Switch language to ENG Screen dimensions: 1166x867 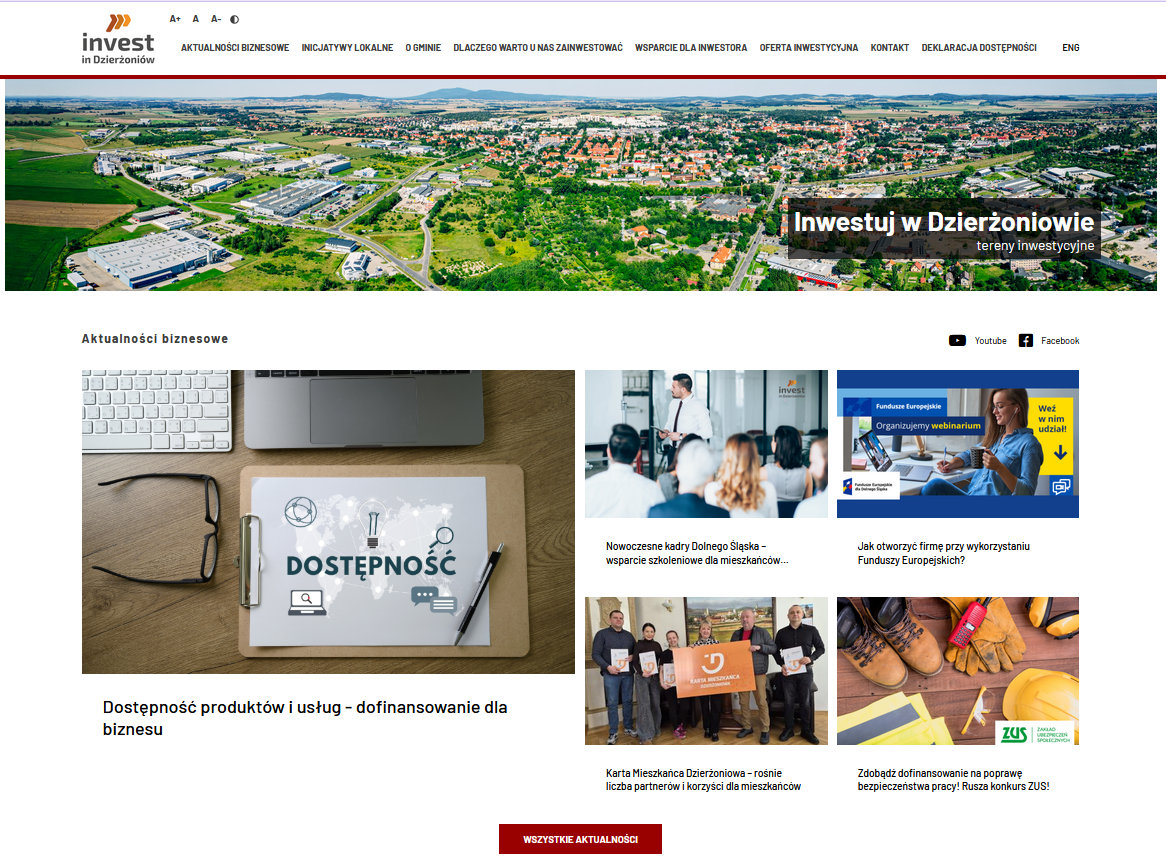point(1070,48)
